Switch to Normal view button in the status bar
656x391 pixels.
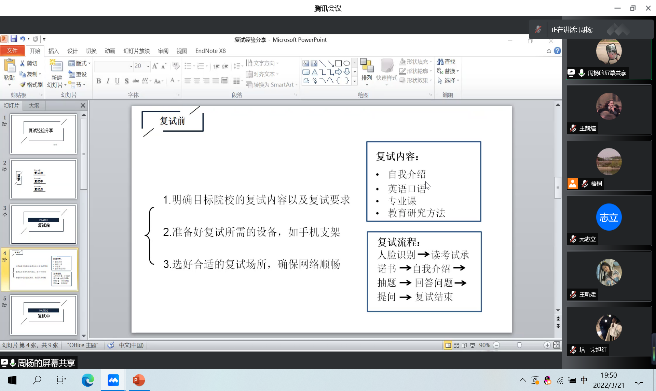click(448, 345)
